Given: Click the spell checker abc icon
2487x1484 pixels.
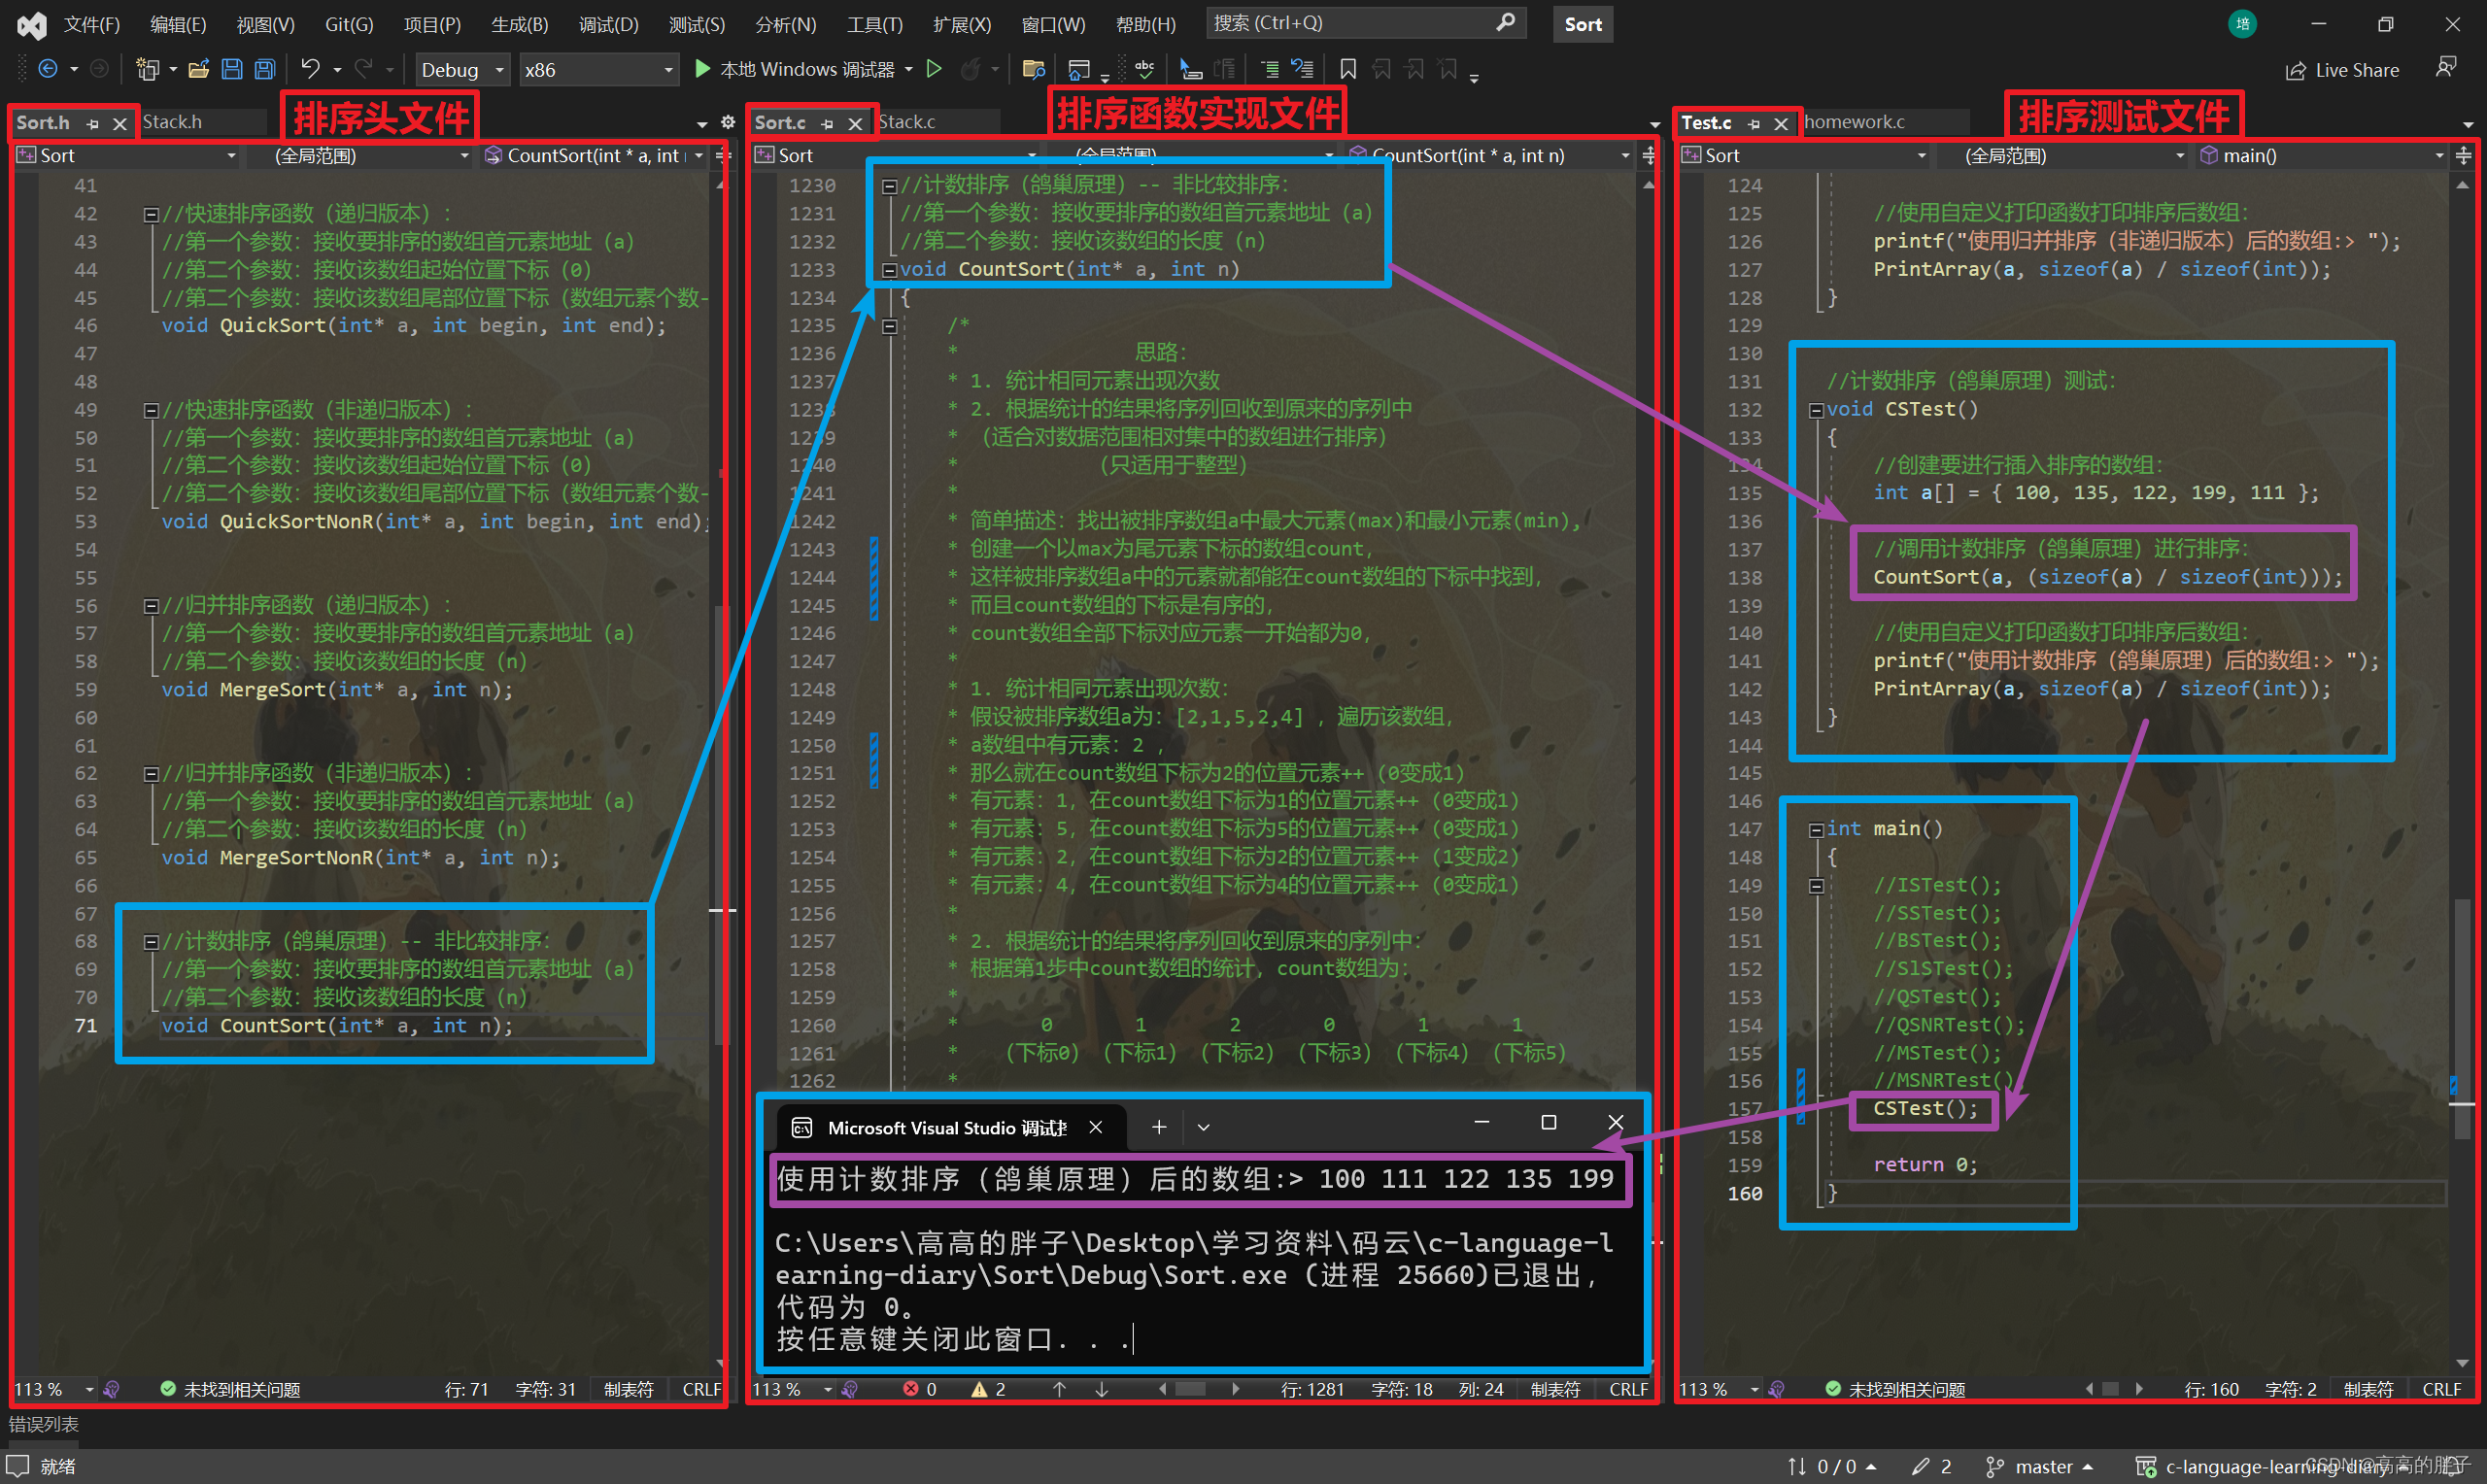Looking at the screenshot, I should pos(1145,69).
